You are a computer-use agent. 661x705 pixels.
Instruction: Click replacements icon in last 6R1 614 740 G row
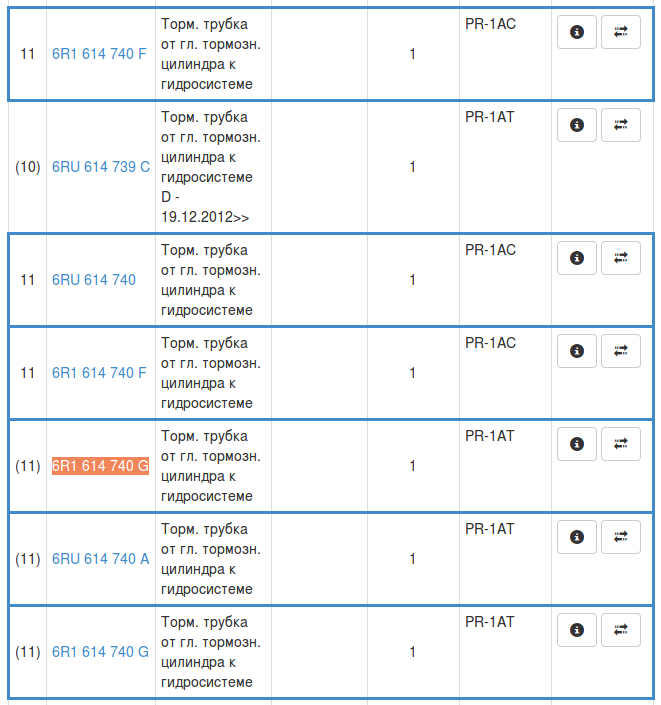click(621, 630)
